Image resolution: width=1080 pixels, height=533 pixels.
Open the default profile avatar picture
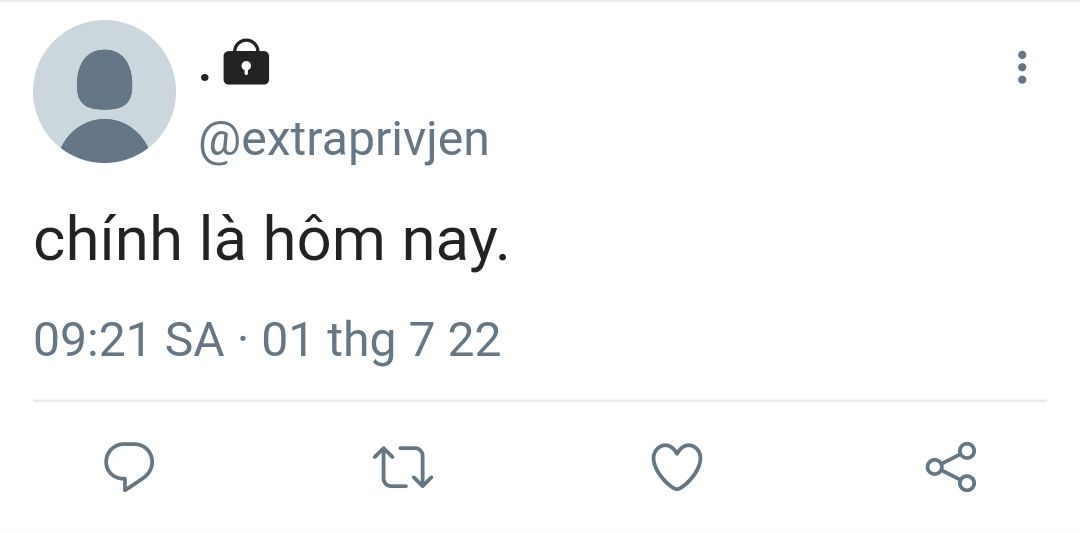[x=104, y=92]
